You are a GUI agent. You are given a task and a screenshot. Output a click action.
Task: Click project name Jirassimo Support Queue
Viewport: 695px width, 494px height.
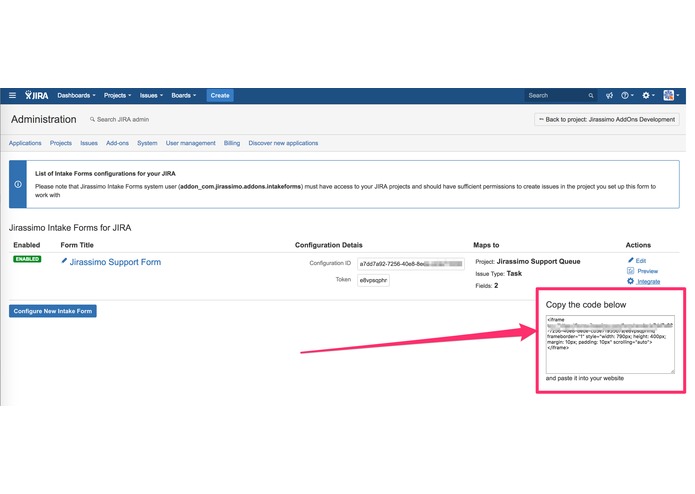pos(538,261)
